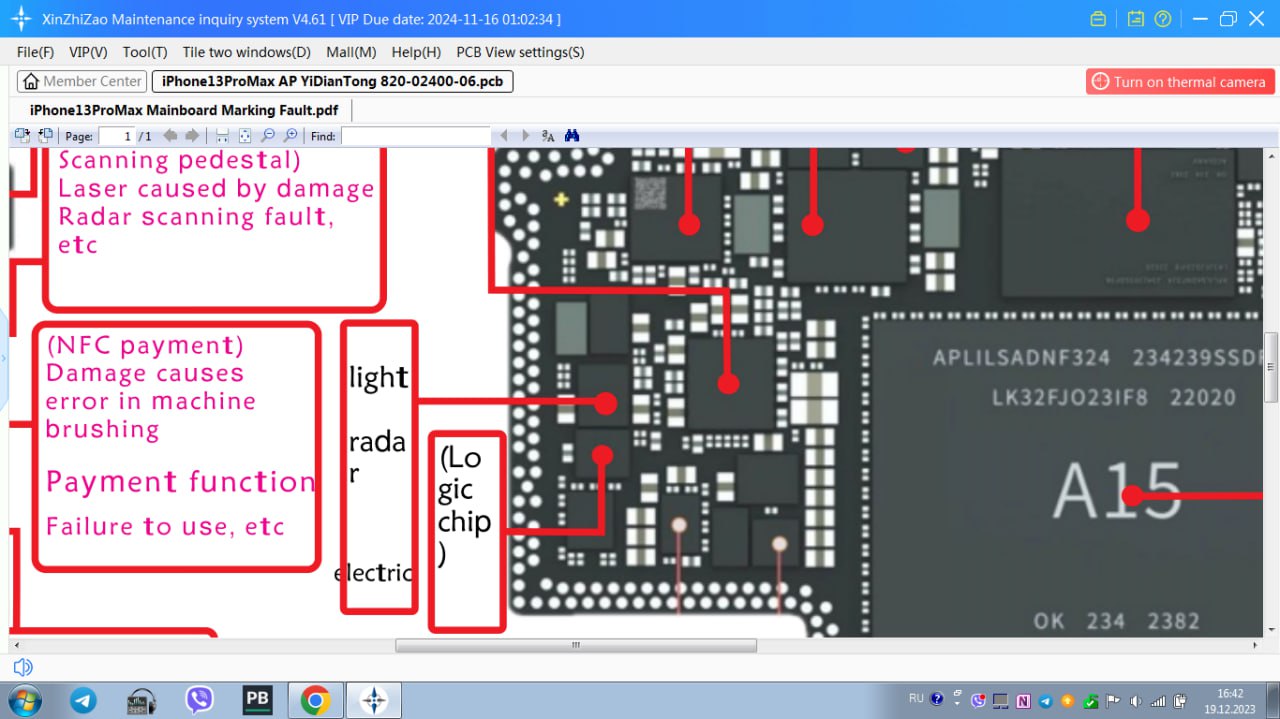Open PCB View settings(S) menu

tap(520, 52)
